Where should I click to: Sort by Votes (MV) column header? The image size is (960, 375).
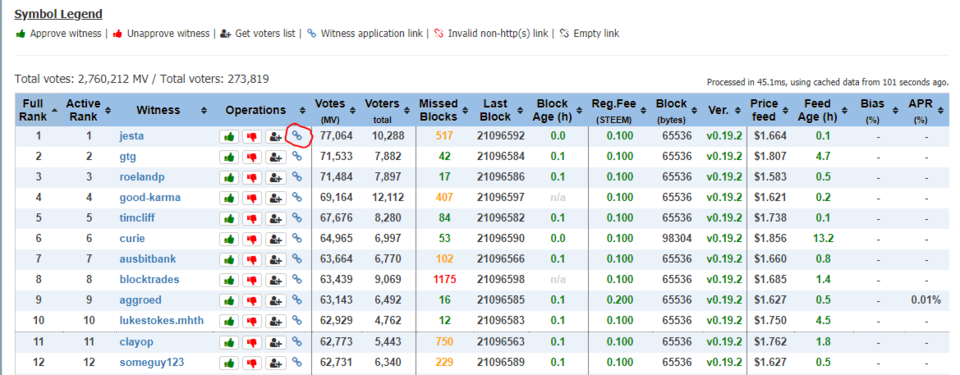(x=334, y=110)
